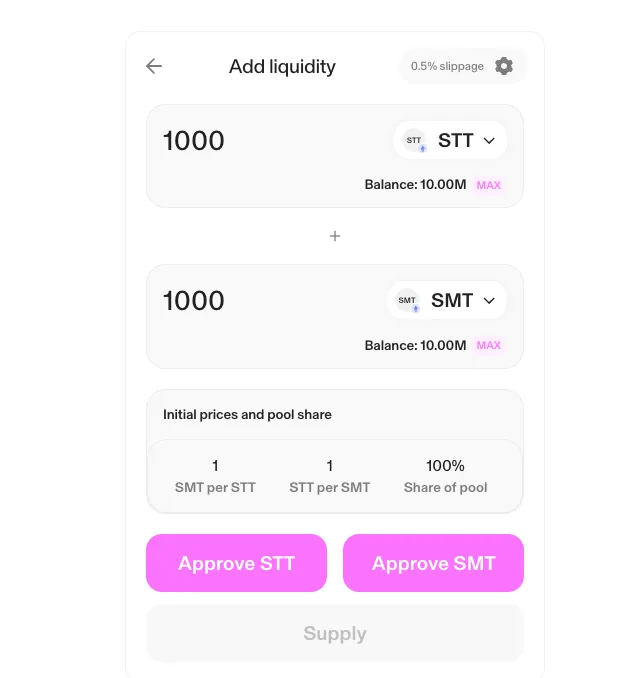627x678 pixels.
Task: Click the SMT per STT price value
Action: 215,466
